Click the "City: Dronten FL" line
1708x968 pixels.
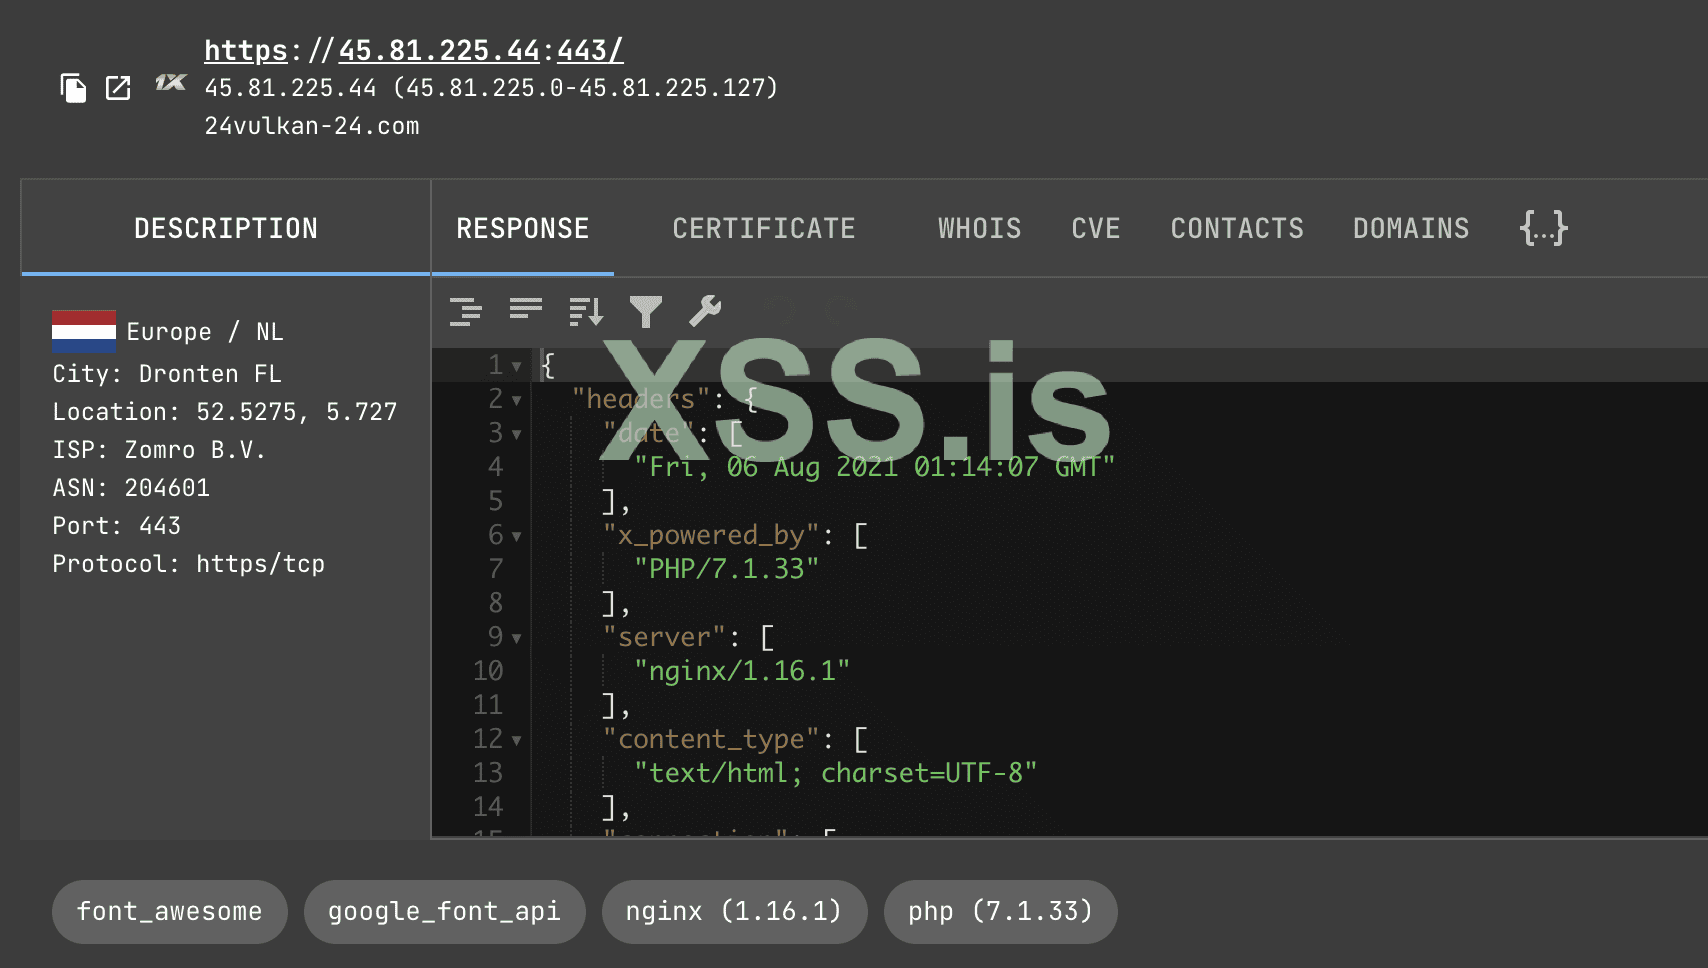(167, 374)
